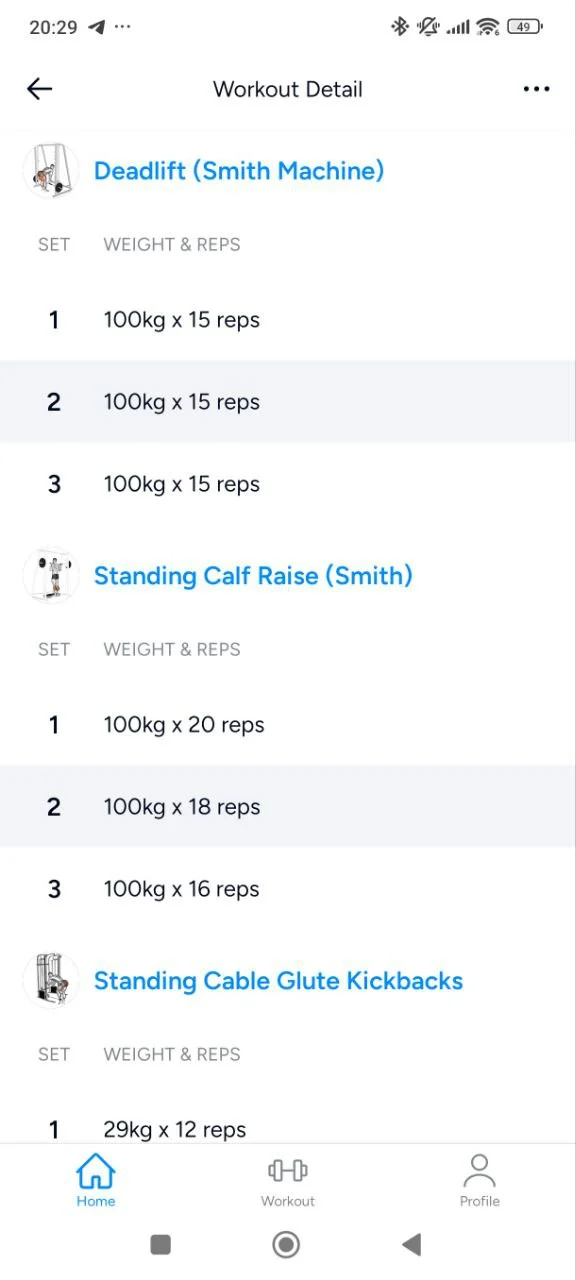Switch to the Workout tab
This screenshot has height=1280, width=576.
click(288, 1180)
